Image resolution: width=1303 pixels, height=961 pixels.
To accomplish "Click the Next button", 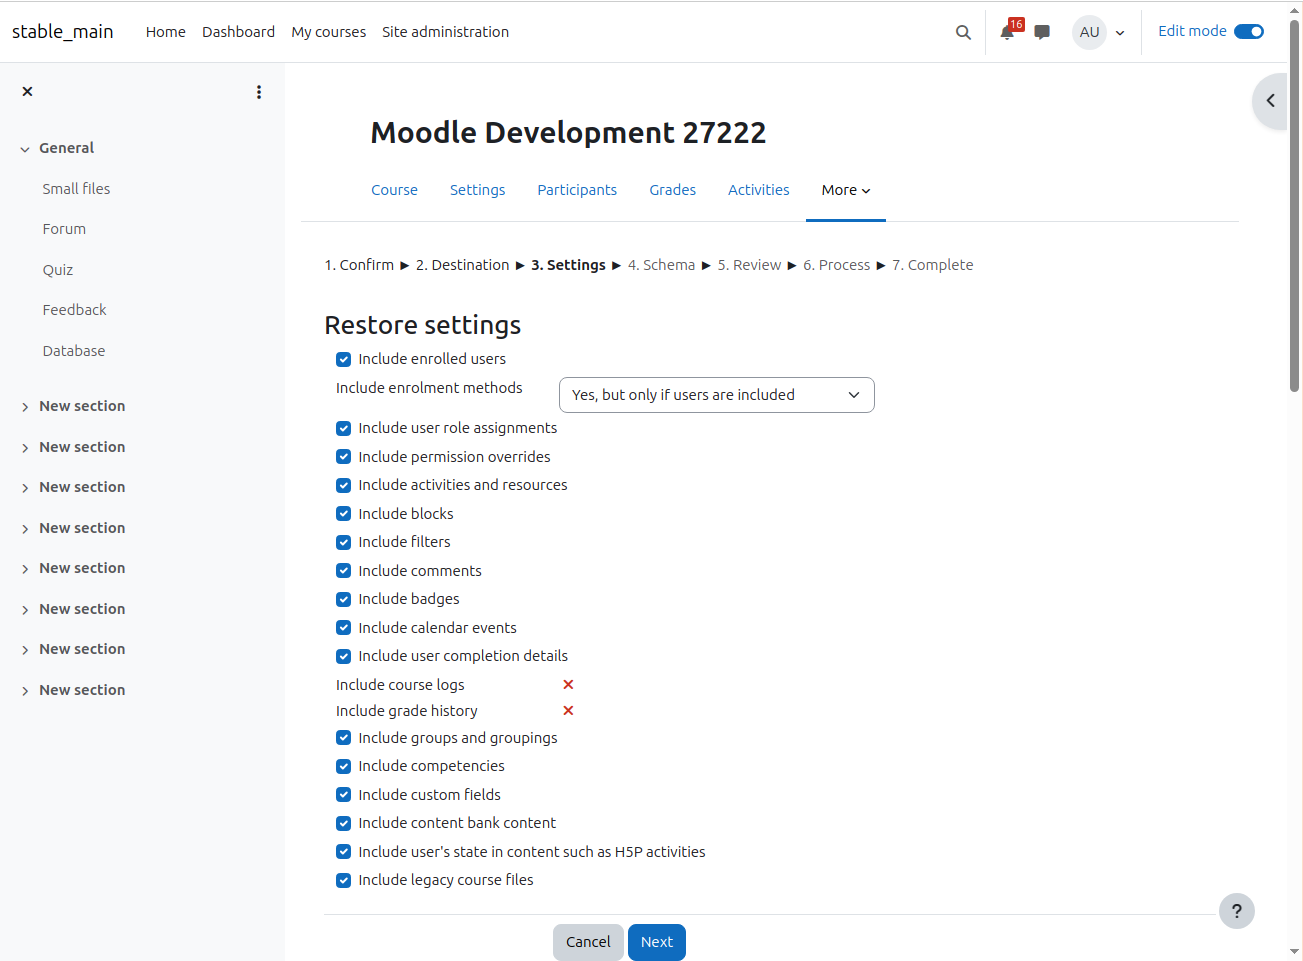I will (x=657, y=942).
